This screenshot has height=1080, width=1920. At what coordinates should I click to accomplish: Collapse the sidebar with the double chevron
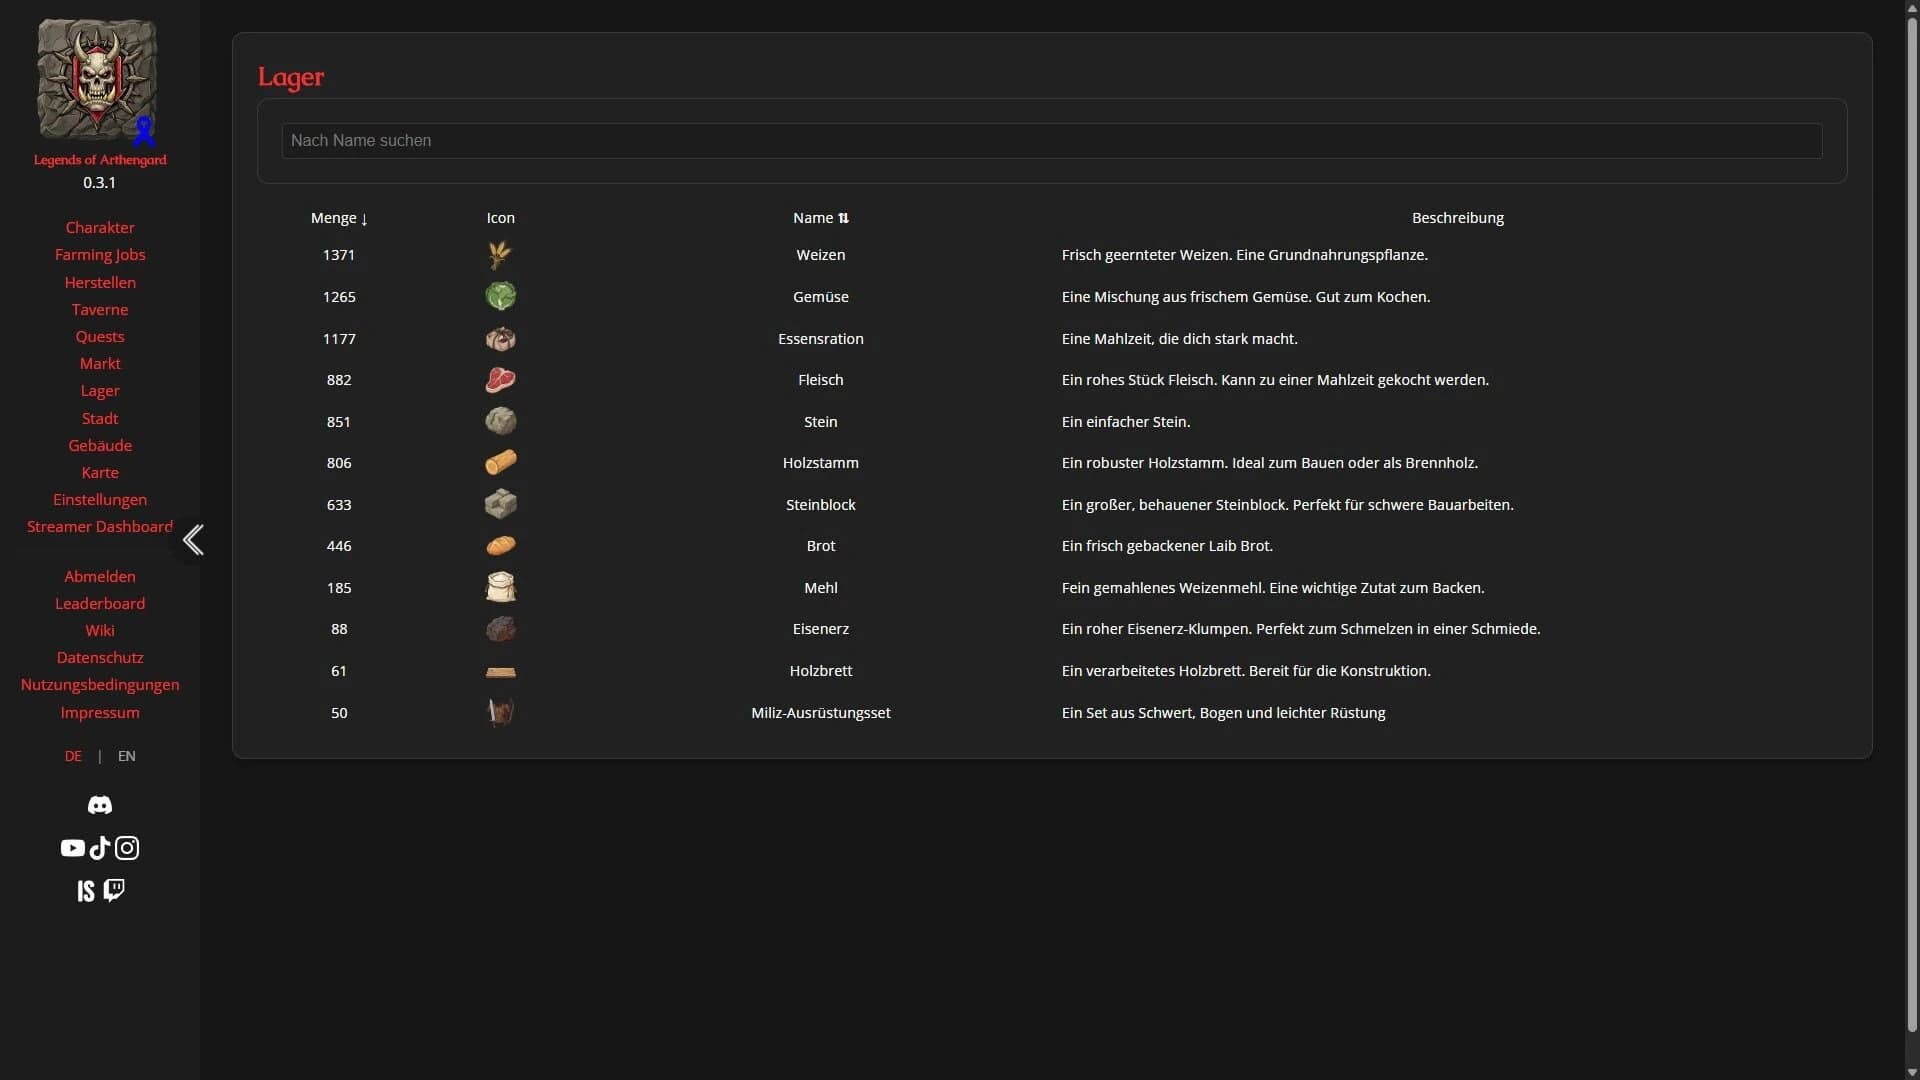[193, 540]
